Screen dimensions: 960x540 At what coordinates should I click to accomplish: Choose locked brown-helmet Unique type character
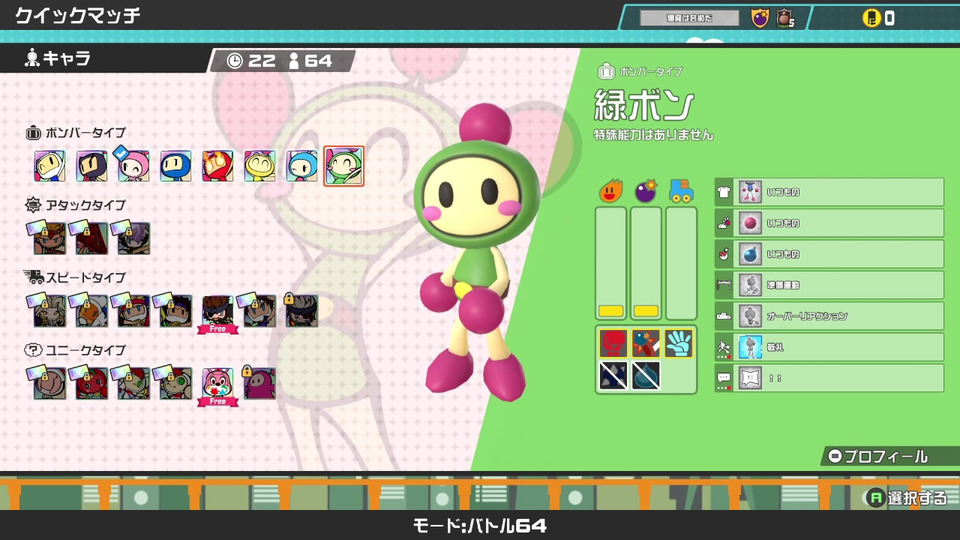pos(50,383)
